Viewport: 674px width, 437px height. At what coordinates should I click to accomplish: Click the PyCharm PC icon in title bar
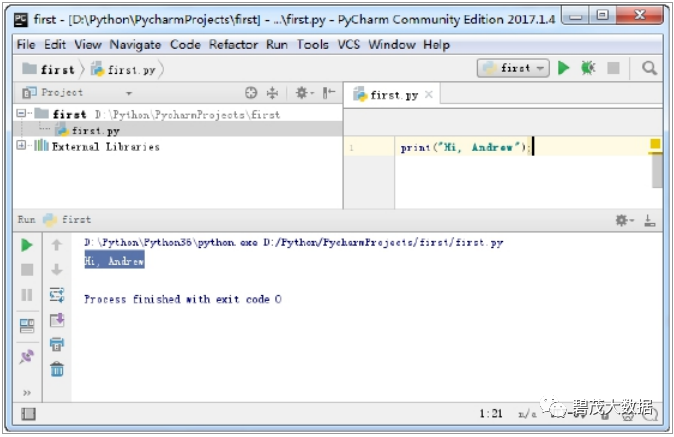[21, 19]
